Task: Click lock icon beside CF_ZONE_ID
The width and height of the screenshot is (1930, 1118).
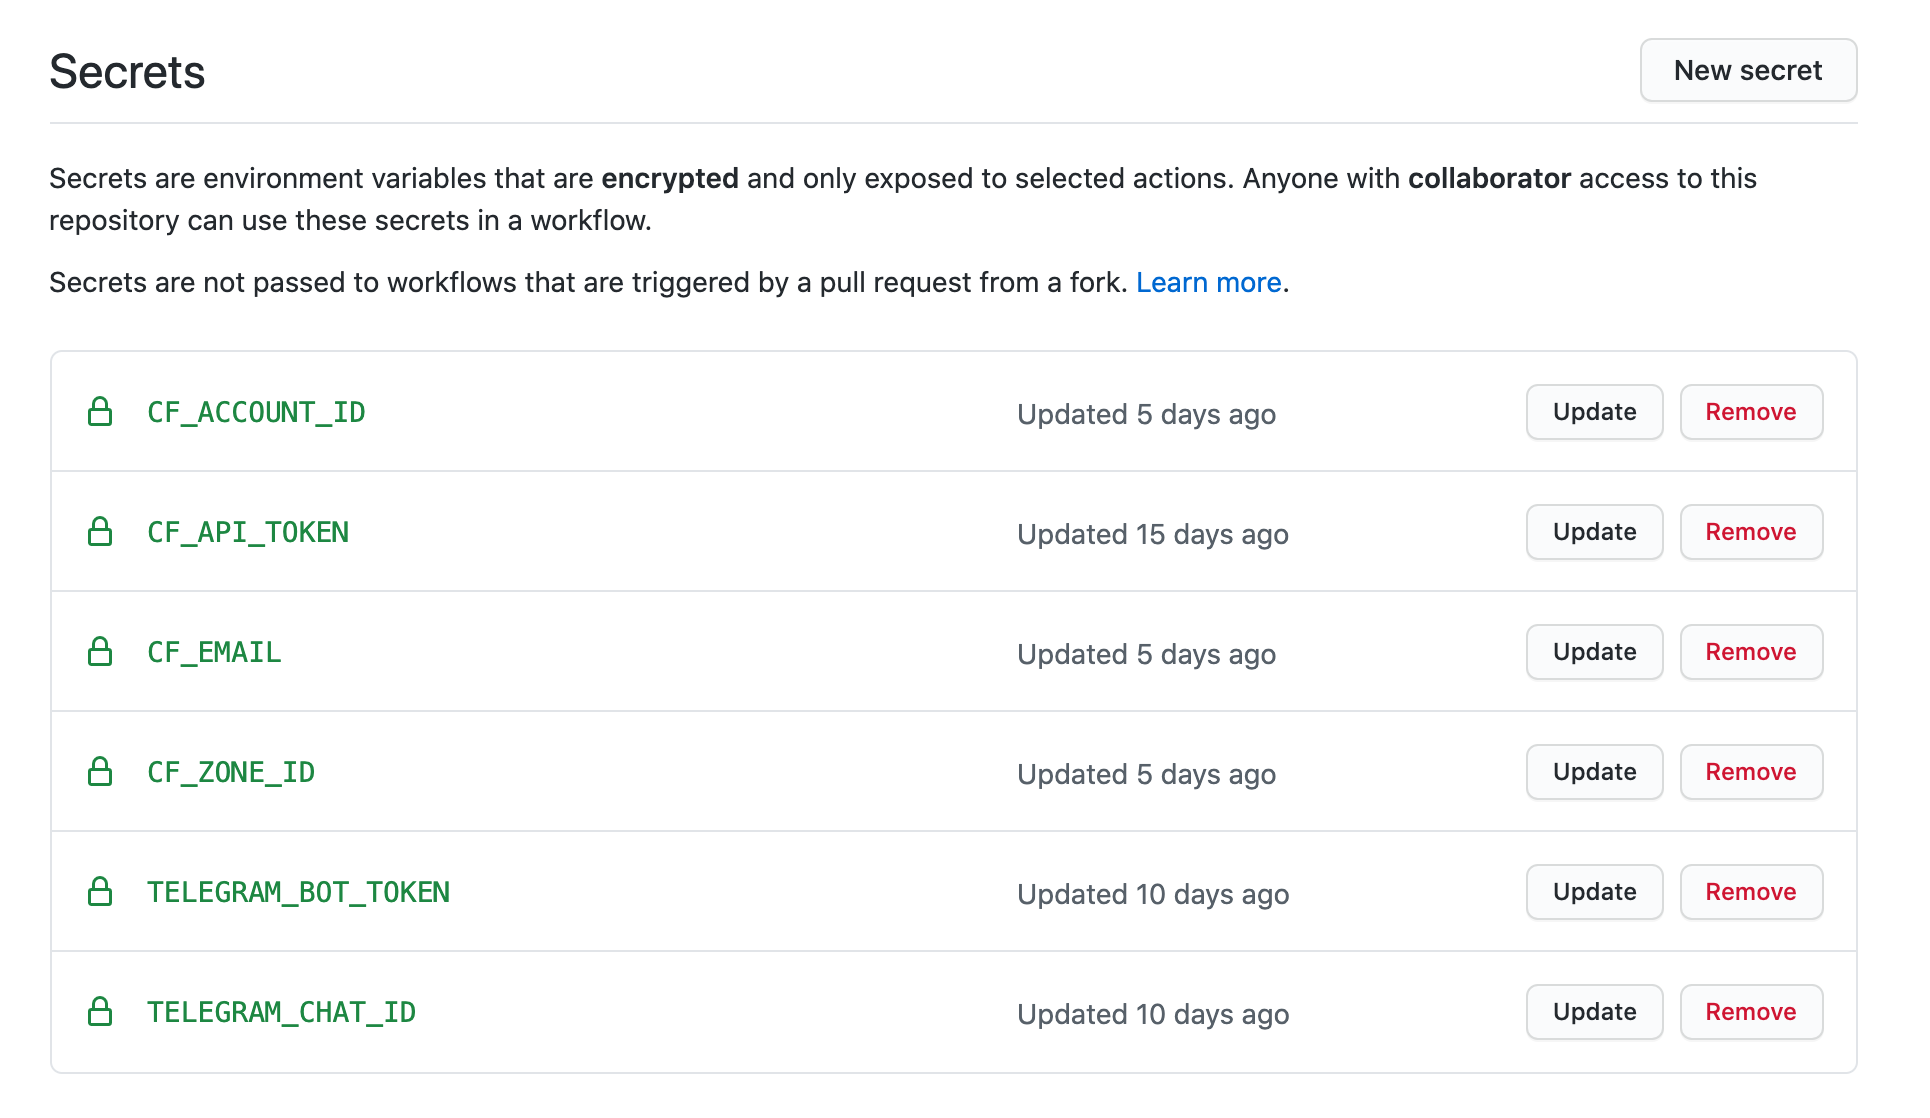Action: pos(100,772)
